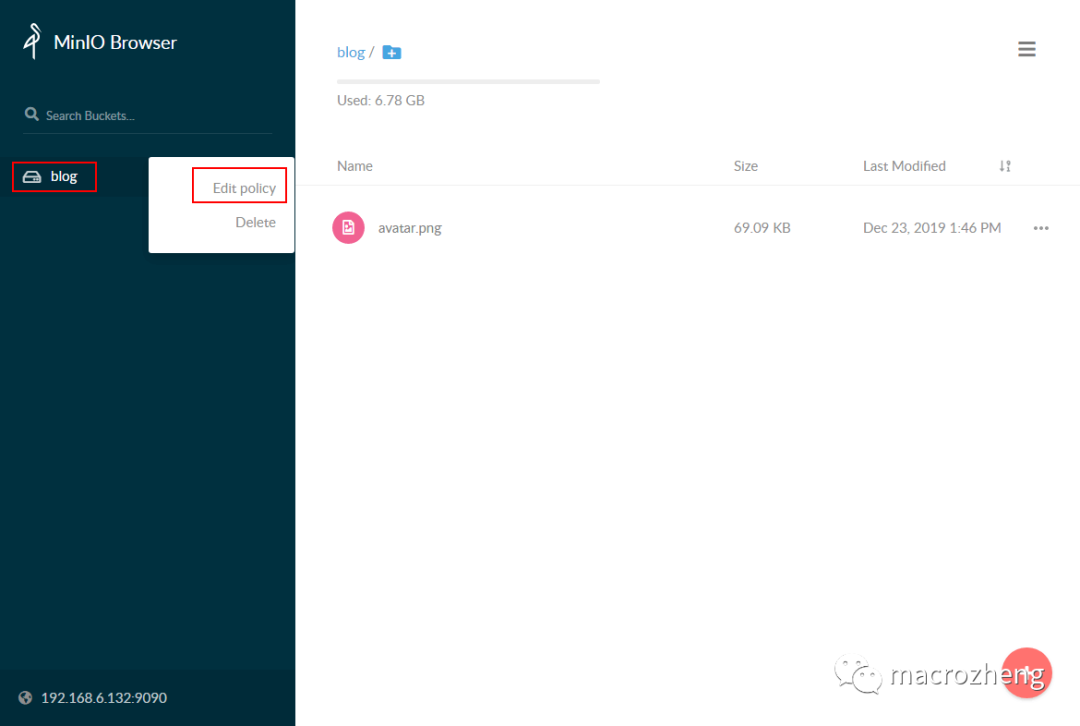Click the Used: 6.78 GB text
Image resolution: width=1080 pixels, height=726 pixels.
pyautogui.click(x=380, y=101)
